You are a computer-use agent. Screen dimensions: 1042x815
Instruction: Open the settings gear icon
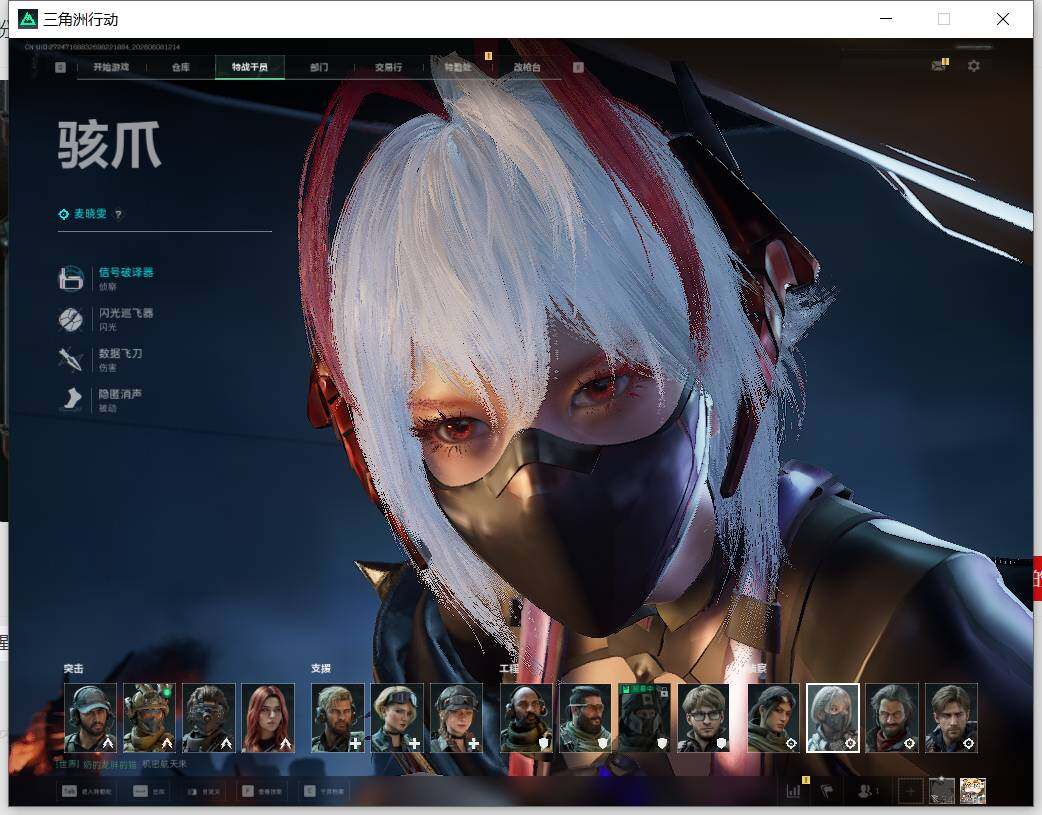click(x=974, y=66)
